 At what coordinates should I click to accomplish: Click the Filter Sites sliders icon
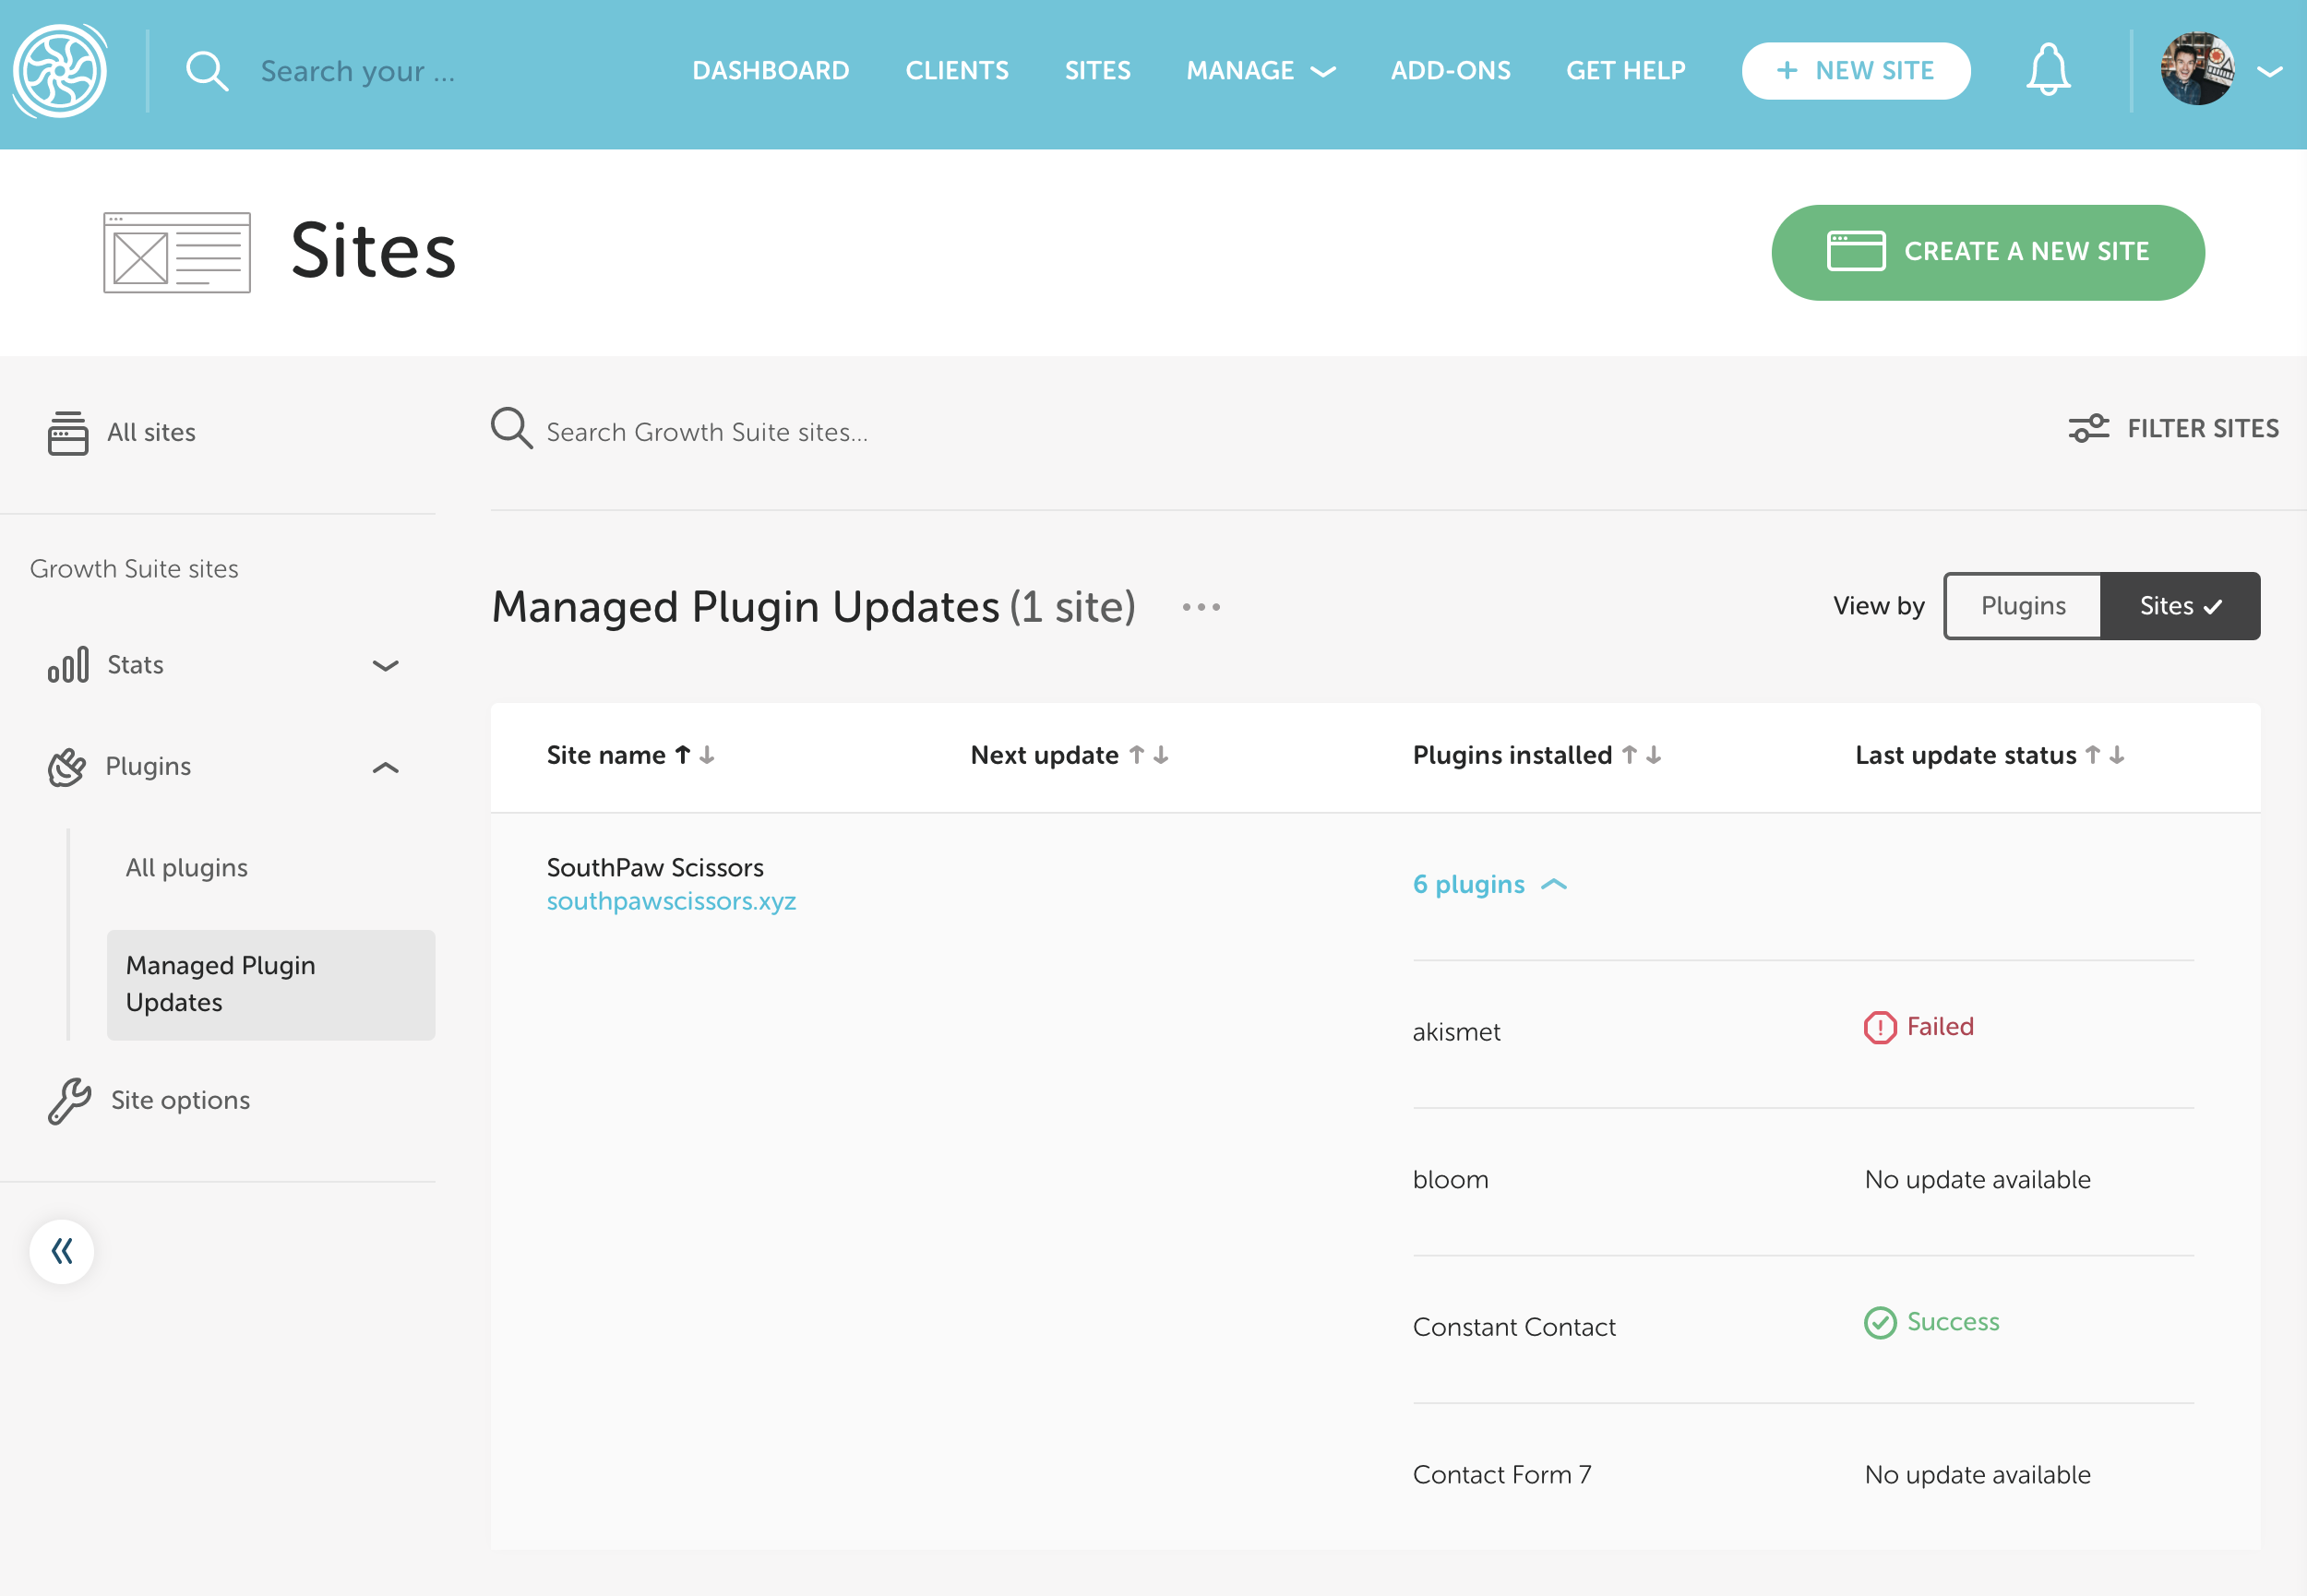click(2088, 428)
